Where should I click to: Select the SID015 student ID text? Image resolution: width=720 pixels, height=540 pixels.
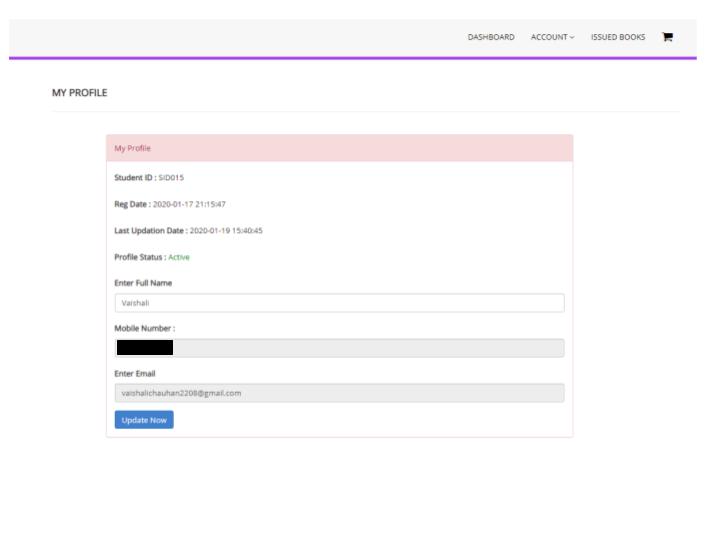click(171, 178)
